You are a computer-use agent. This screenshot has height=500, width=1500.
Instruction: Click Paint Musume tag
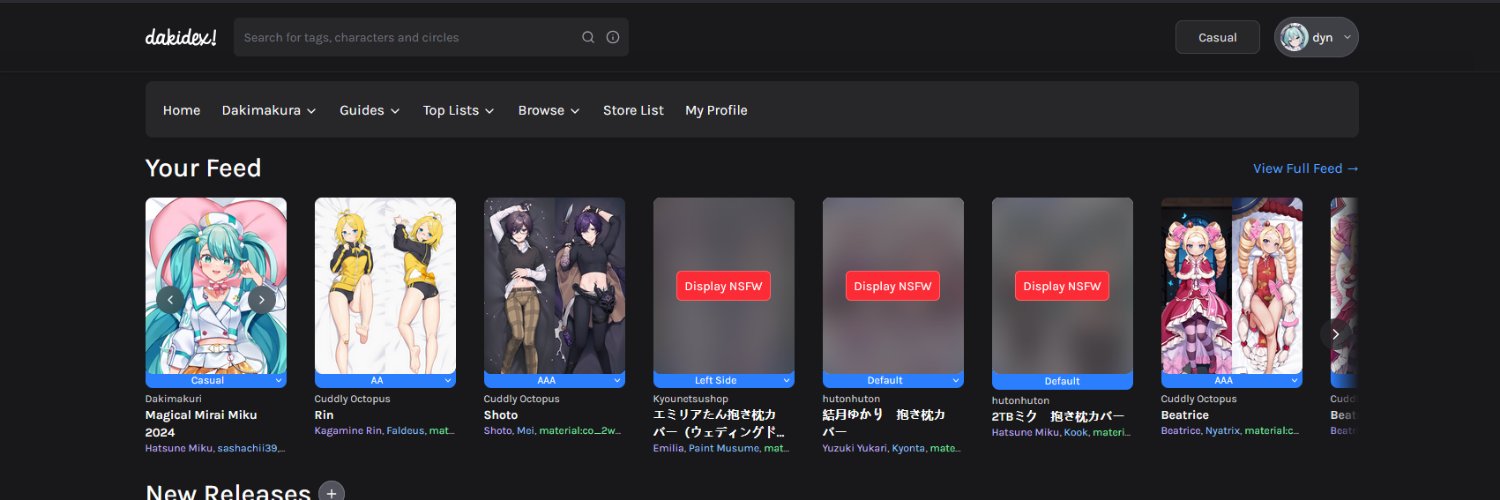click(723, 449)
